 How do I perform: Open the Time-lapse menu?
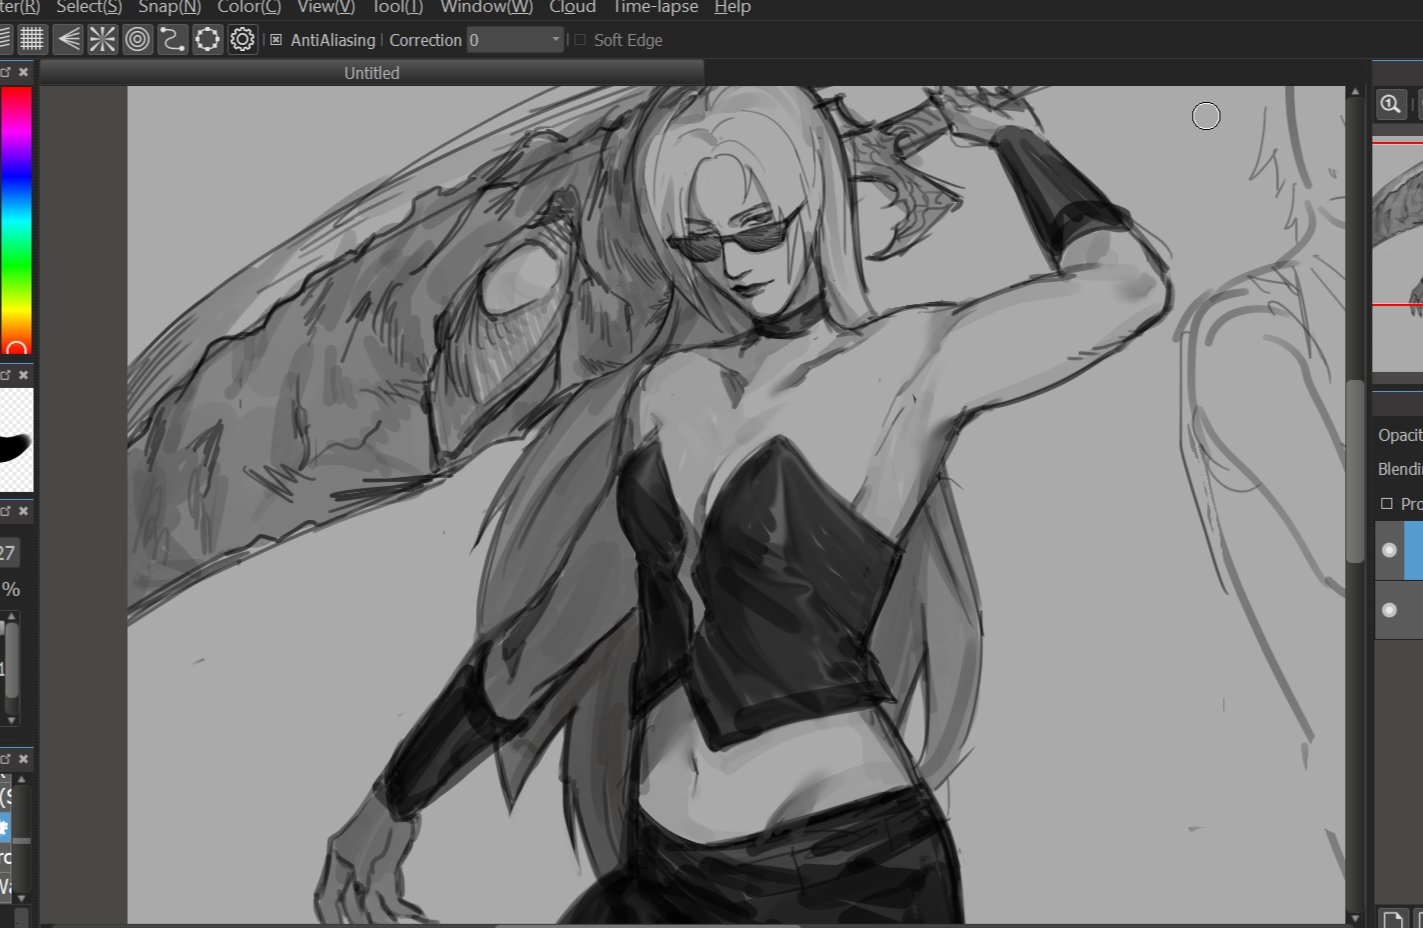tap(655, 8)
